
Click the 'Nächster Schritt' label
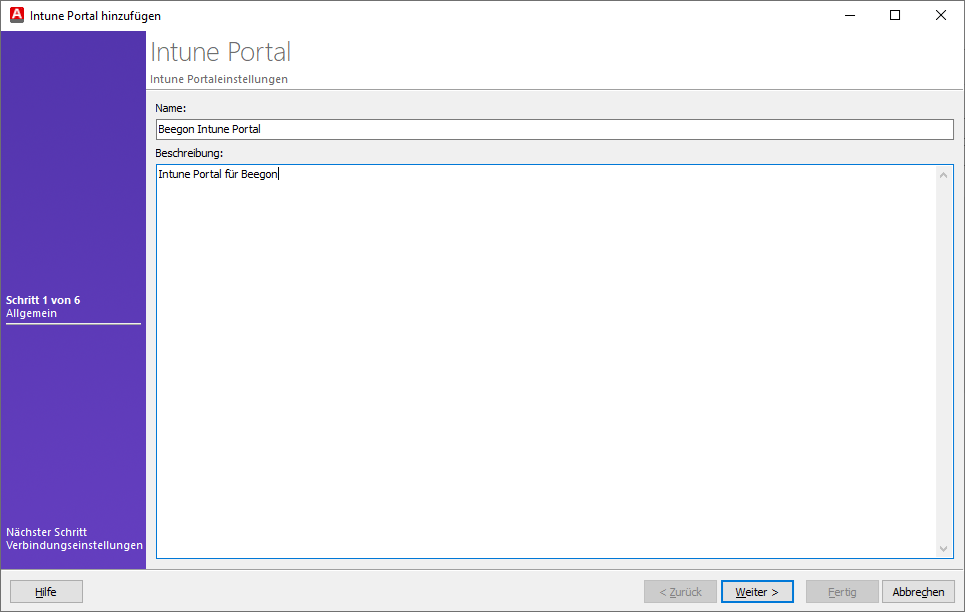pos(47,532)
